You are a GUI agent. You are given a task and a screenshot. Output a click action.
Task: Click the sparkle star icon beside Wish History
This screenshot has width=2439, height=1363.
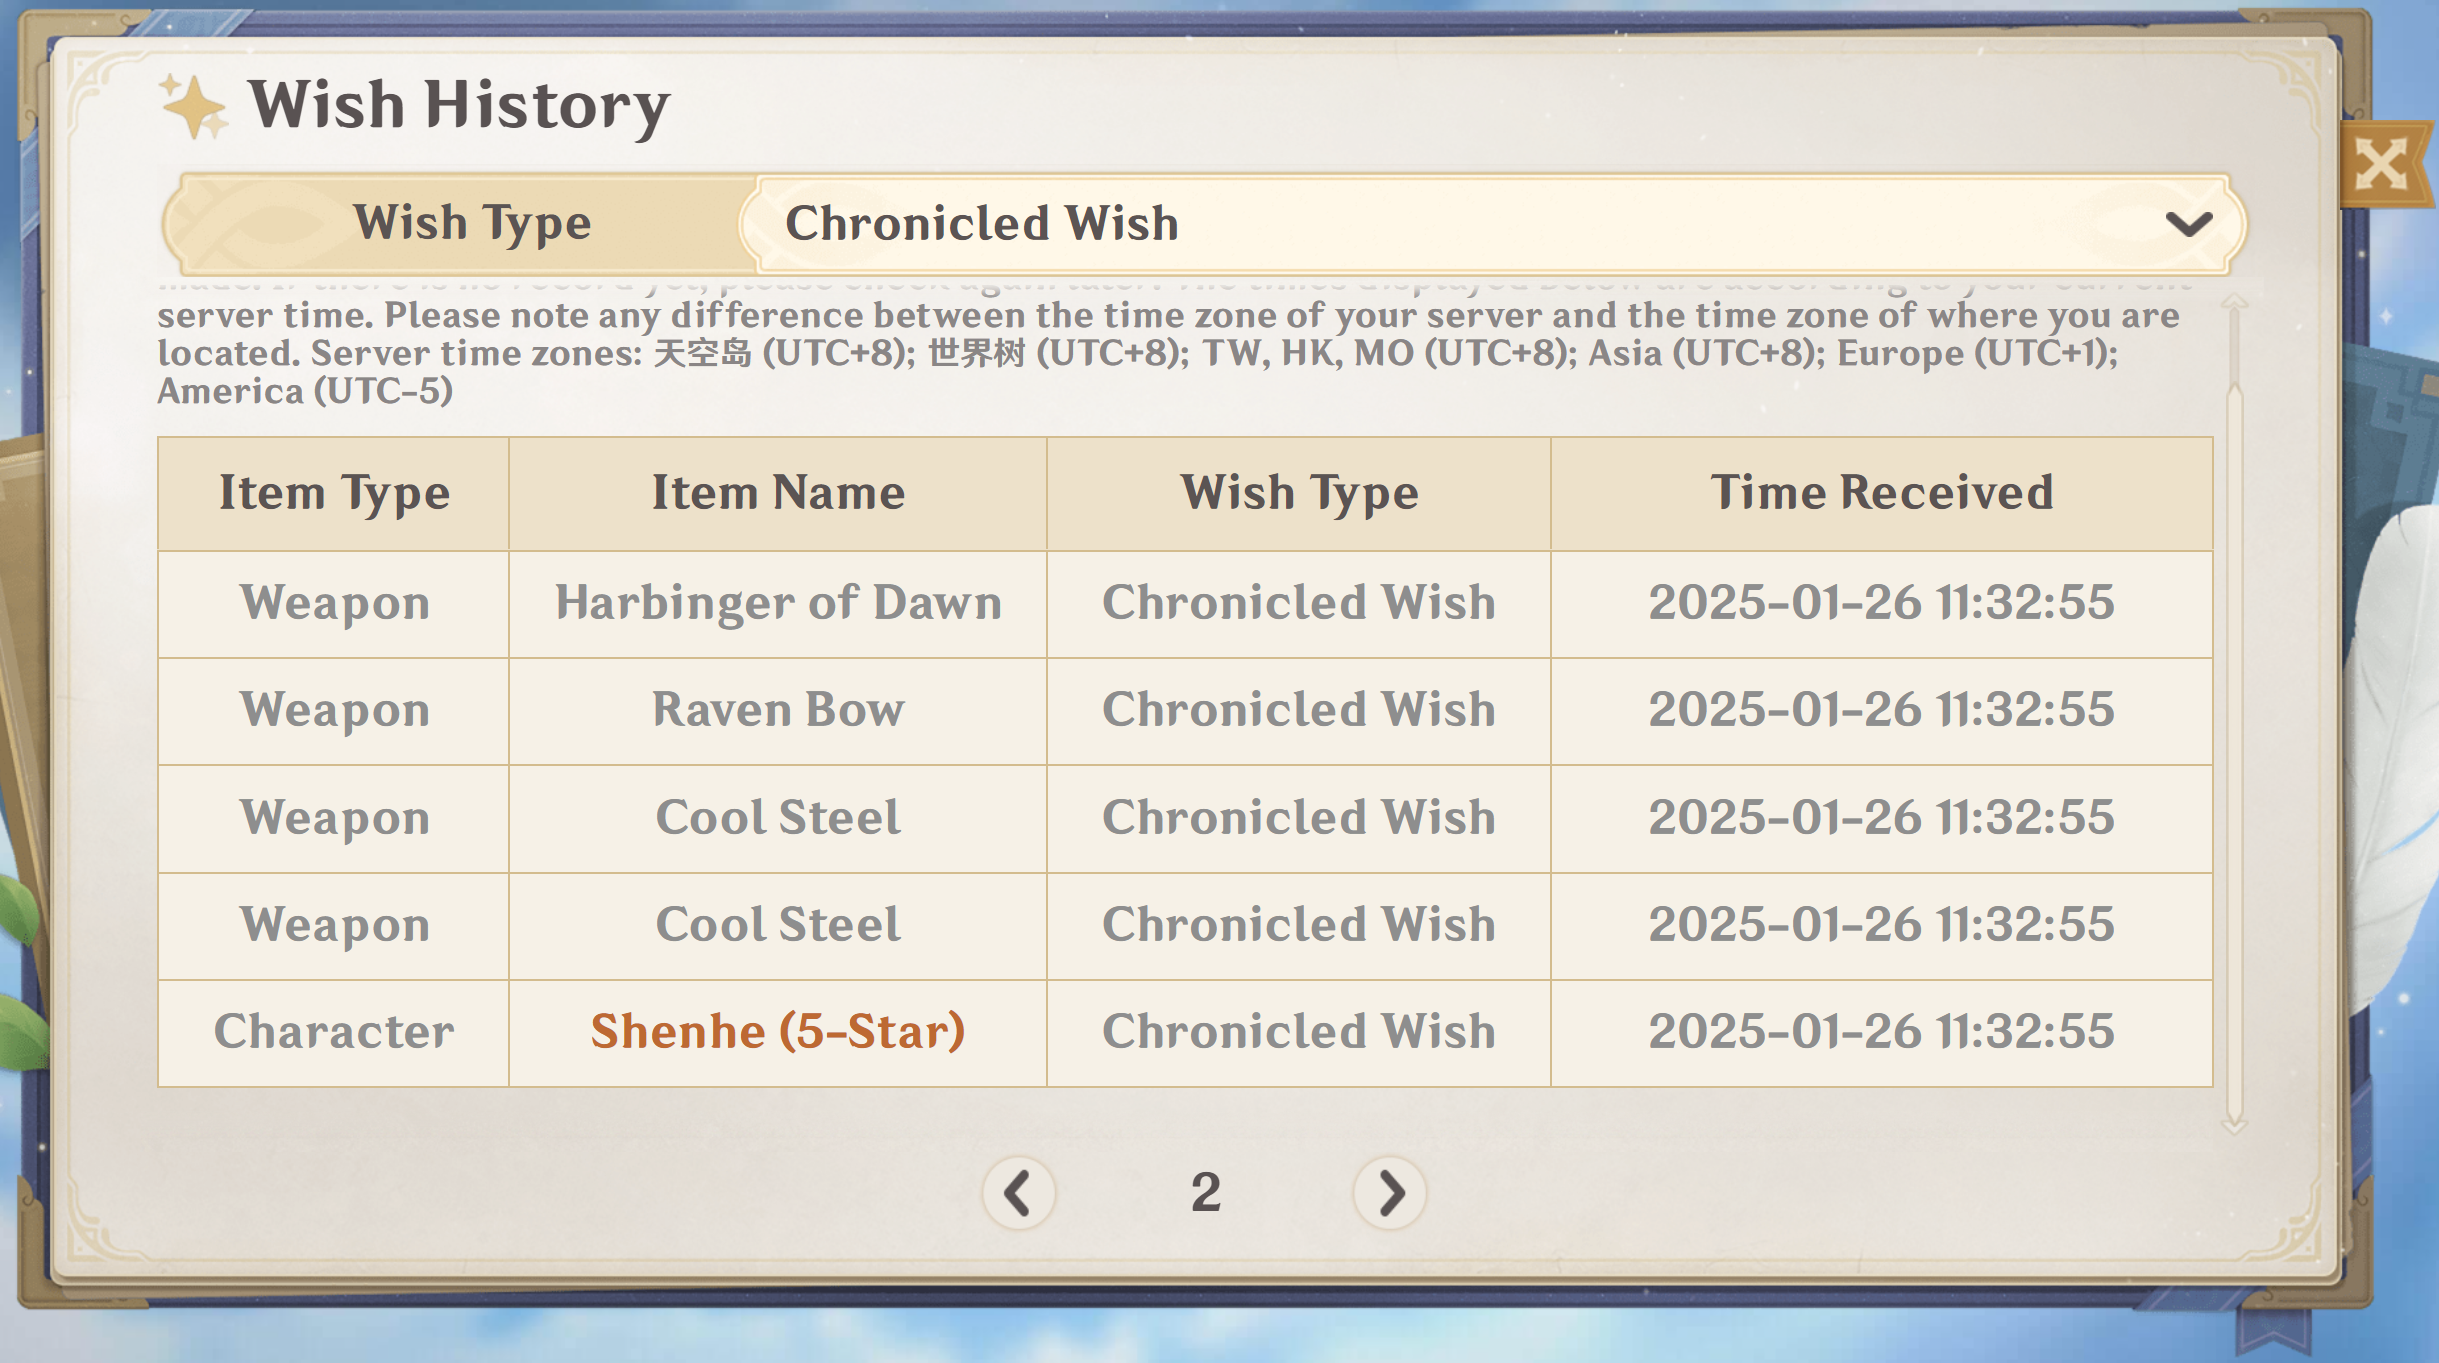(x=193, y=107)
